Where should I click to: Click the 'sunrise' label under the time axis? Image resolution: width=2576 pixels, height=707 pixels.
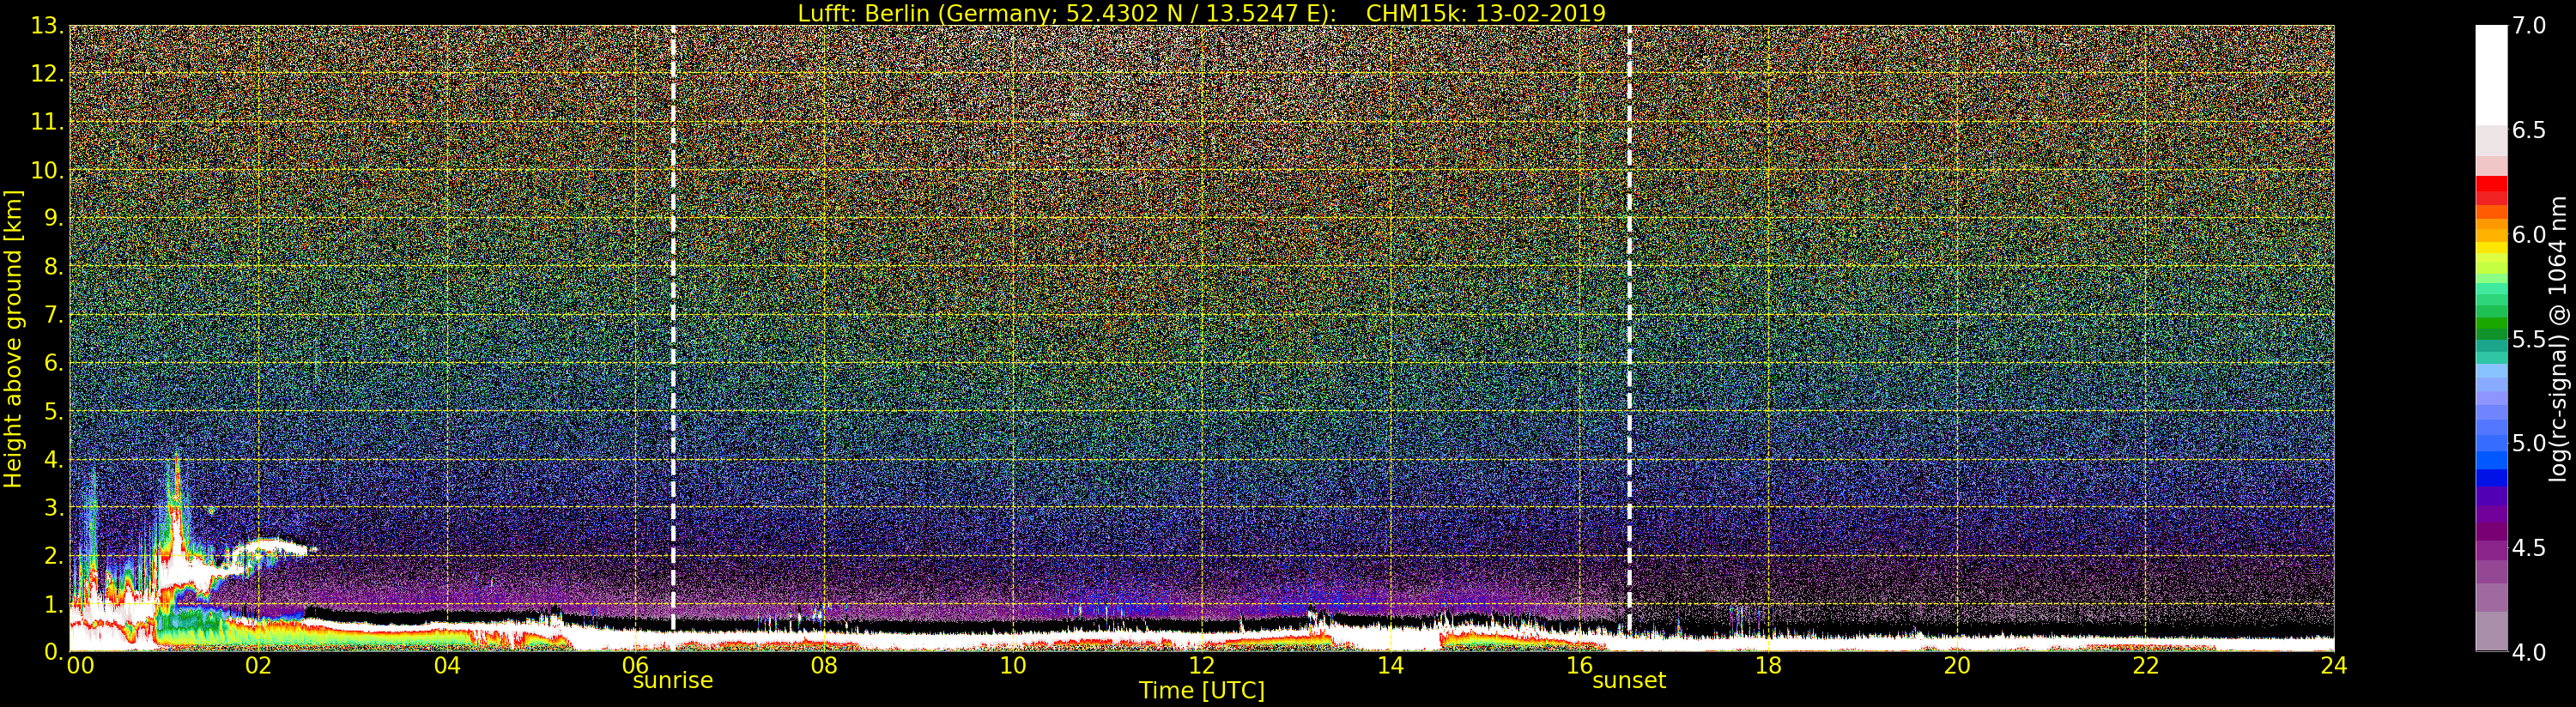click(x=673, y=681)
